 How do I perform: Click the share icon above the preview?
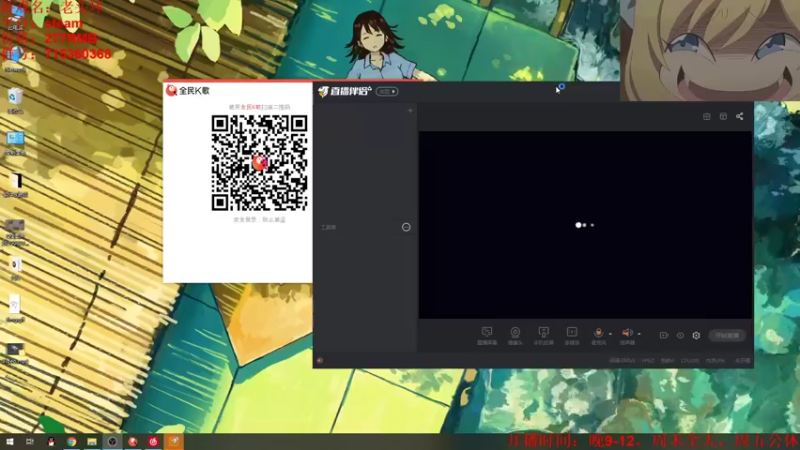coord(740,116)
